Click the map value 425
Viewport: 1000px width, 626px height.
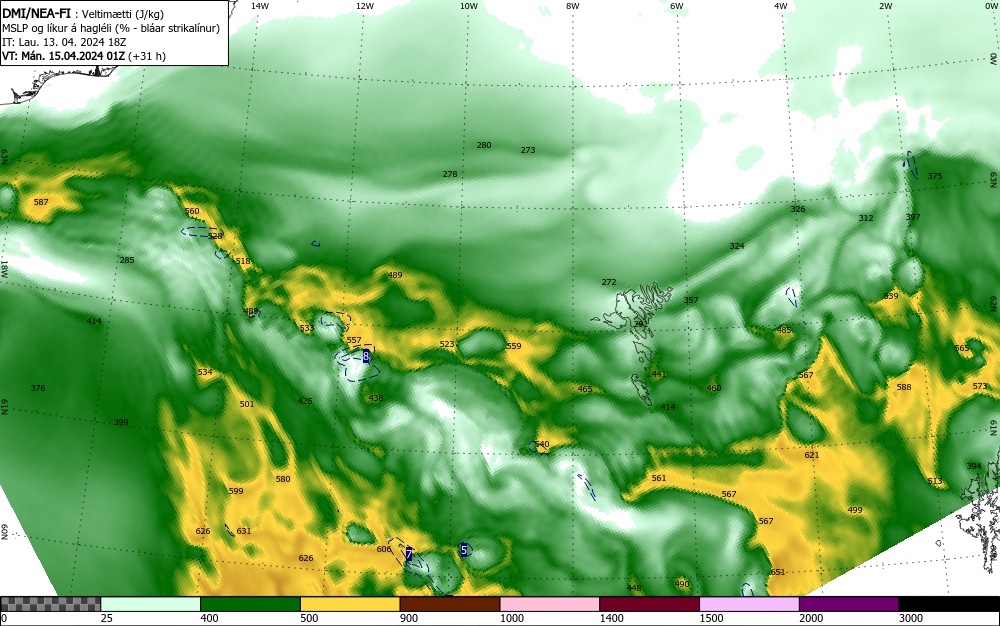(305, 401)
